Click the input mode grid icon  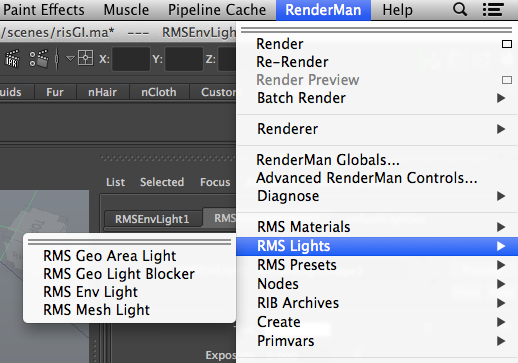click(85, 58)
